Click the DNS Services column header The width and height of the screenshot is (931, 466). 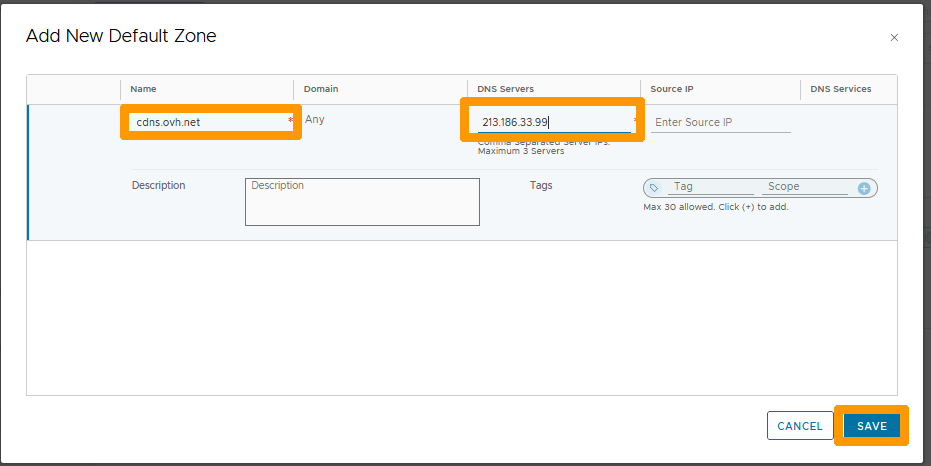tap(841, 89)
